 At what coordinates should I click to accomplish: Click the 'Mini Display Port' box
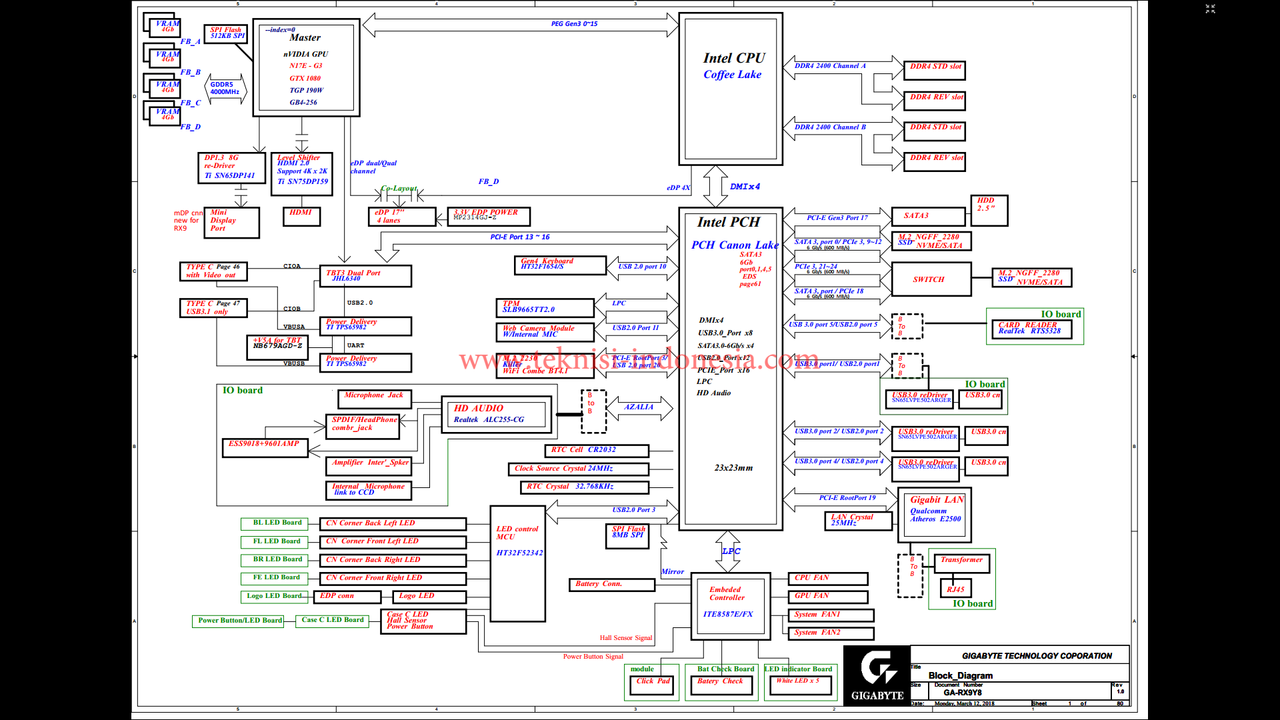tap(230, 222)
